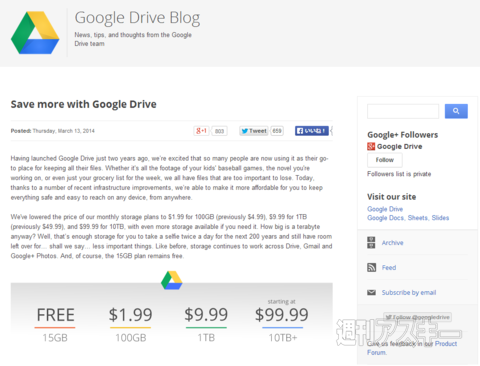Click the Archive icon
Image resolution: width=480 pixels, height=366 pixels.
point(371,243)
